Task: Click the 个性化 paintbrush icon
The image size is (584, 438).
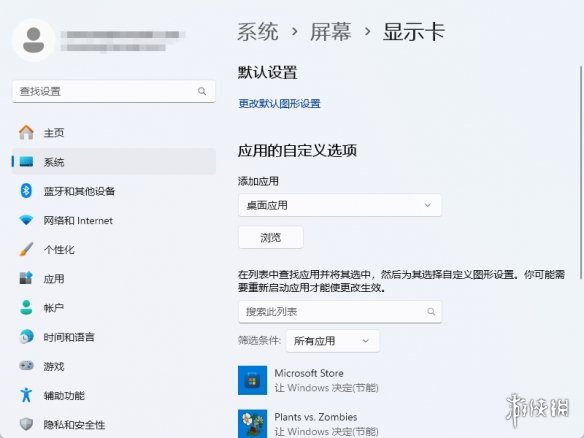Action: [26, 249]
